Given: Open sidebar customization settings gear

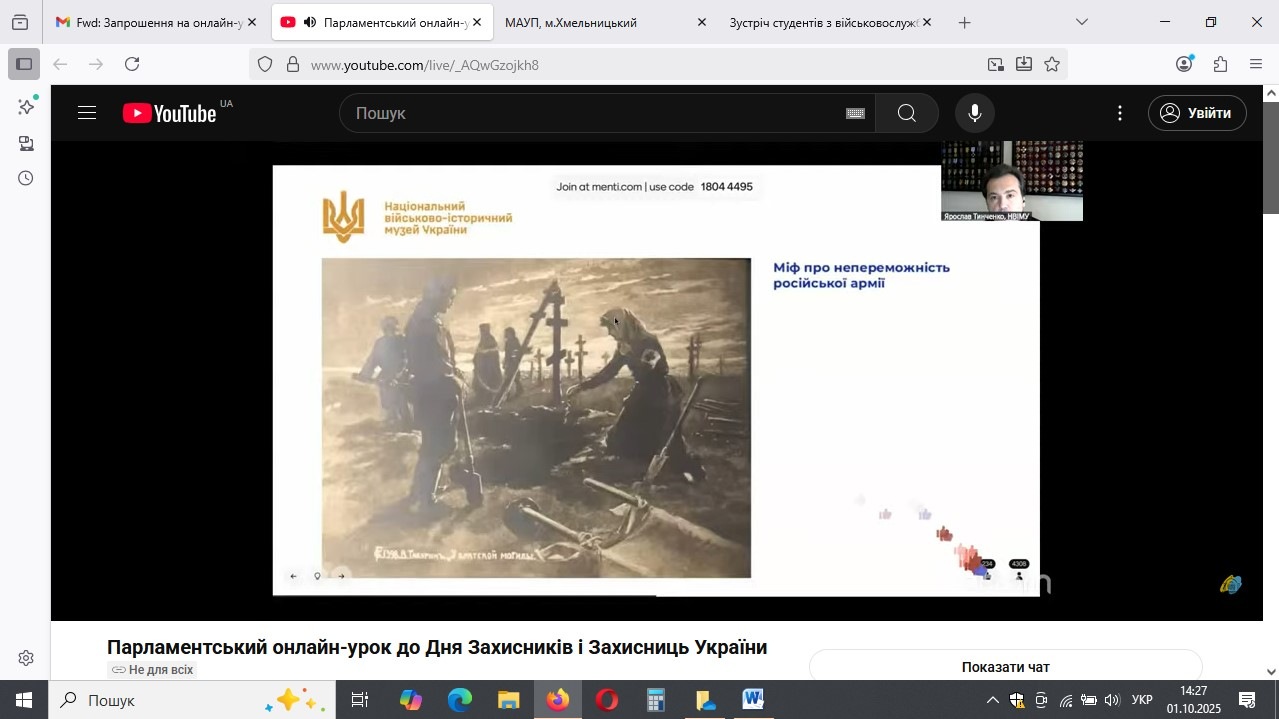Looking at the screenshot, I should tap(26, 658).
